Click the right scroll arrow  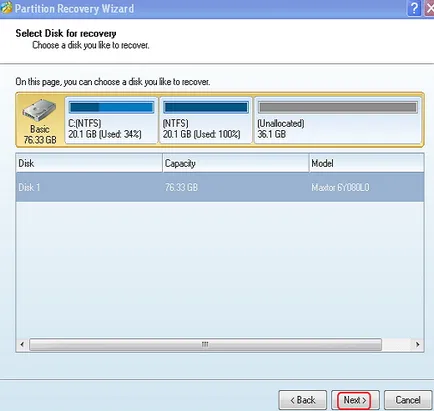click(x=418, y=344)
